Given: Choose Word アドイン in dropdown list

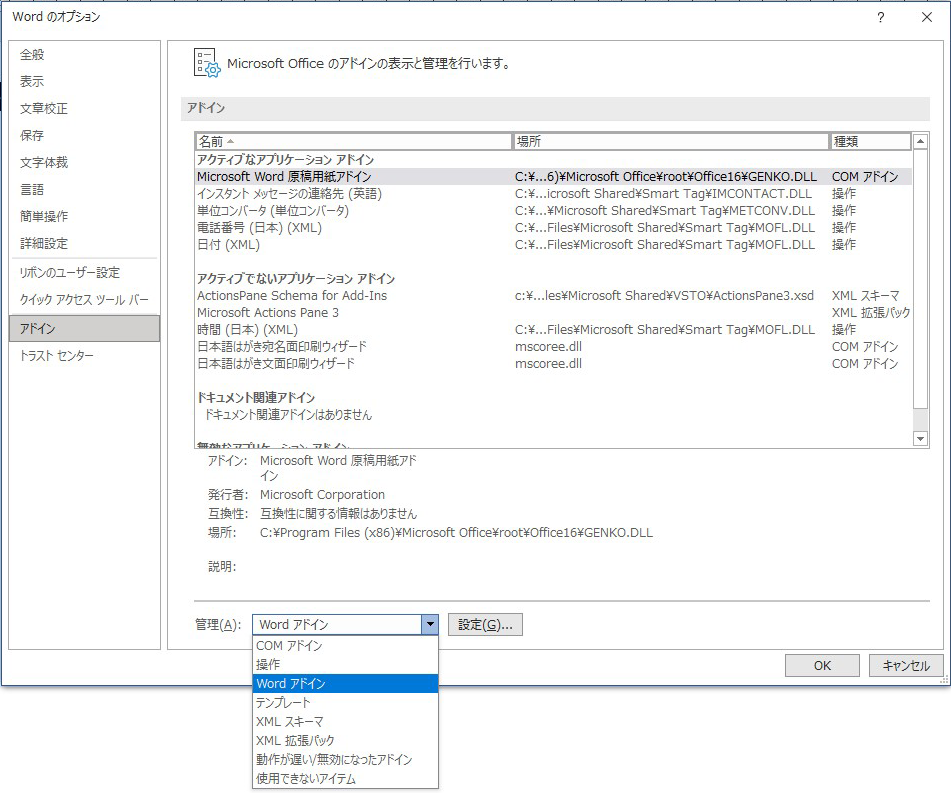Looking at the screenshot, I should click(x=345, y=683).
